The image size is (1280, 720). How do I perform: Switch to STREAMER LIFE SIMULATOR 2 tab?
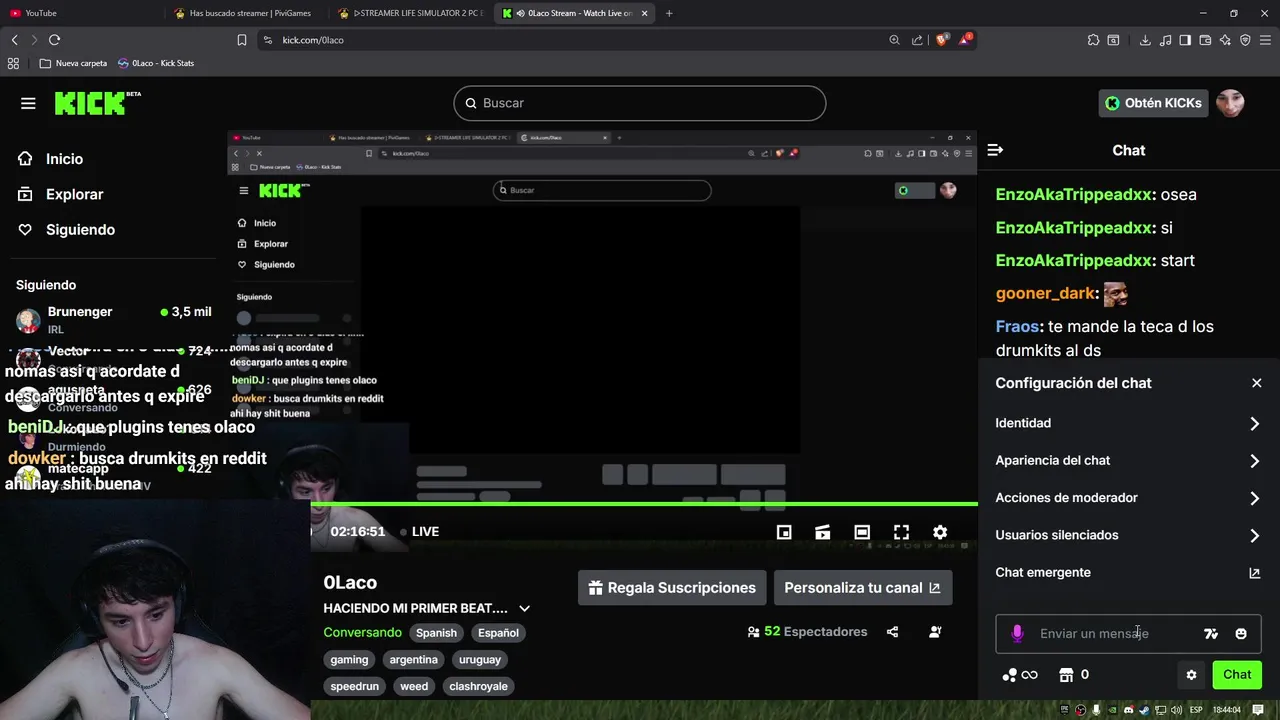412,13
